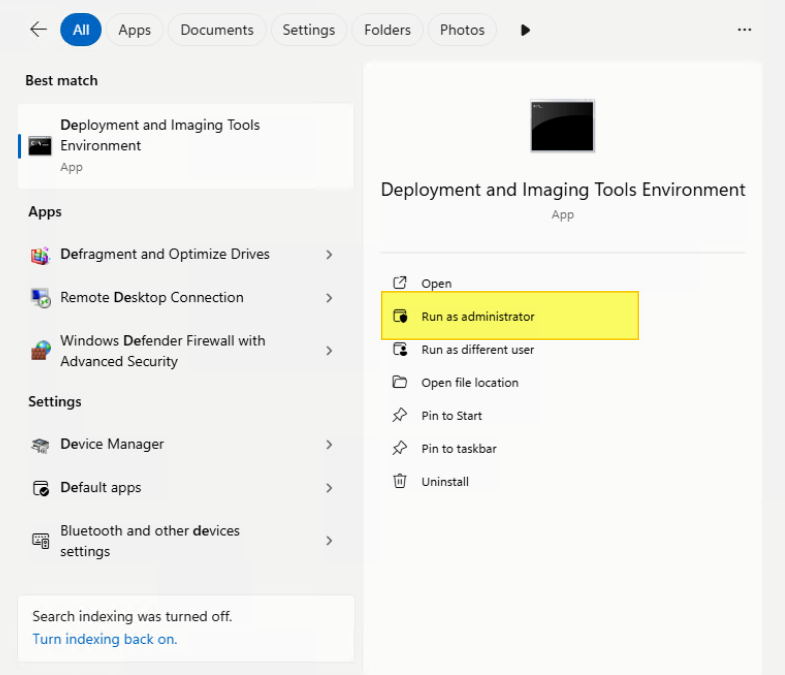Click the Default apps icon
The width and height of the screenshot is (785, 675).
tap(41, 488)
